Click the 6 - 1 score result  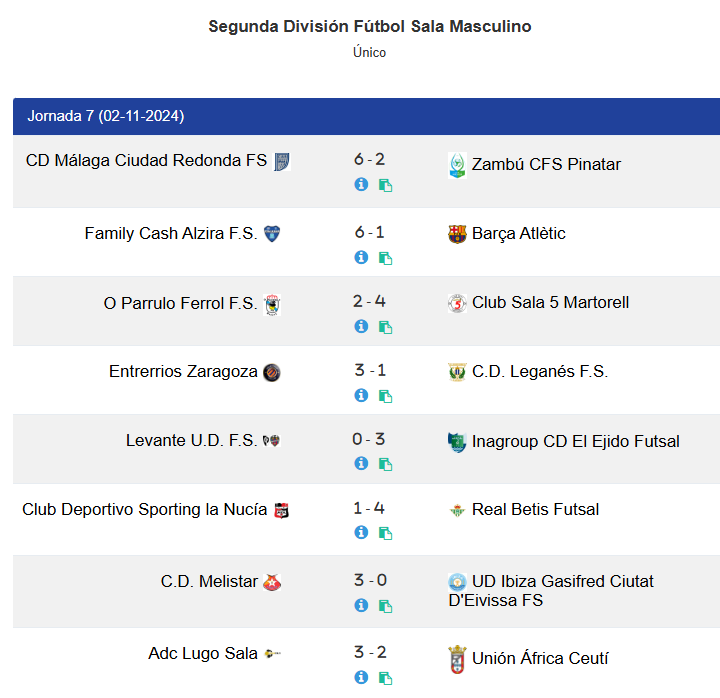pos(370,232)
